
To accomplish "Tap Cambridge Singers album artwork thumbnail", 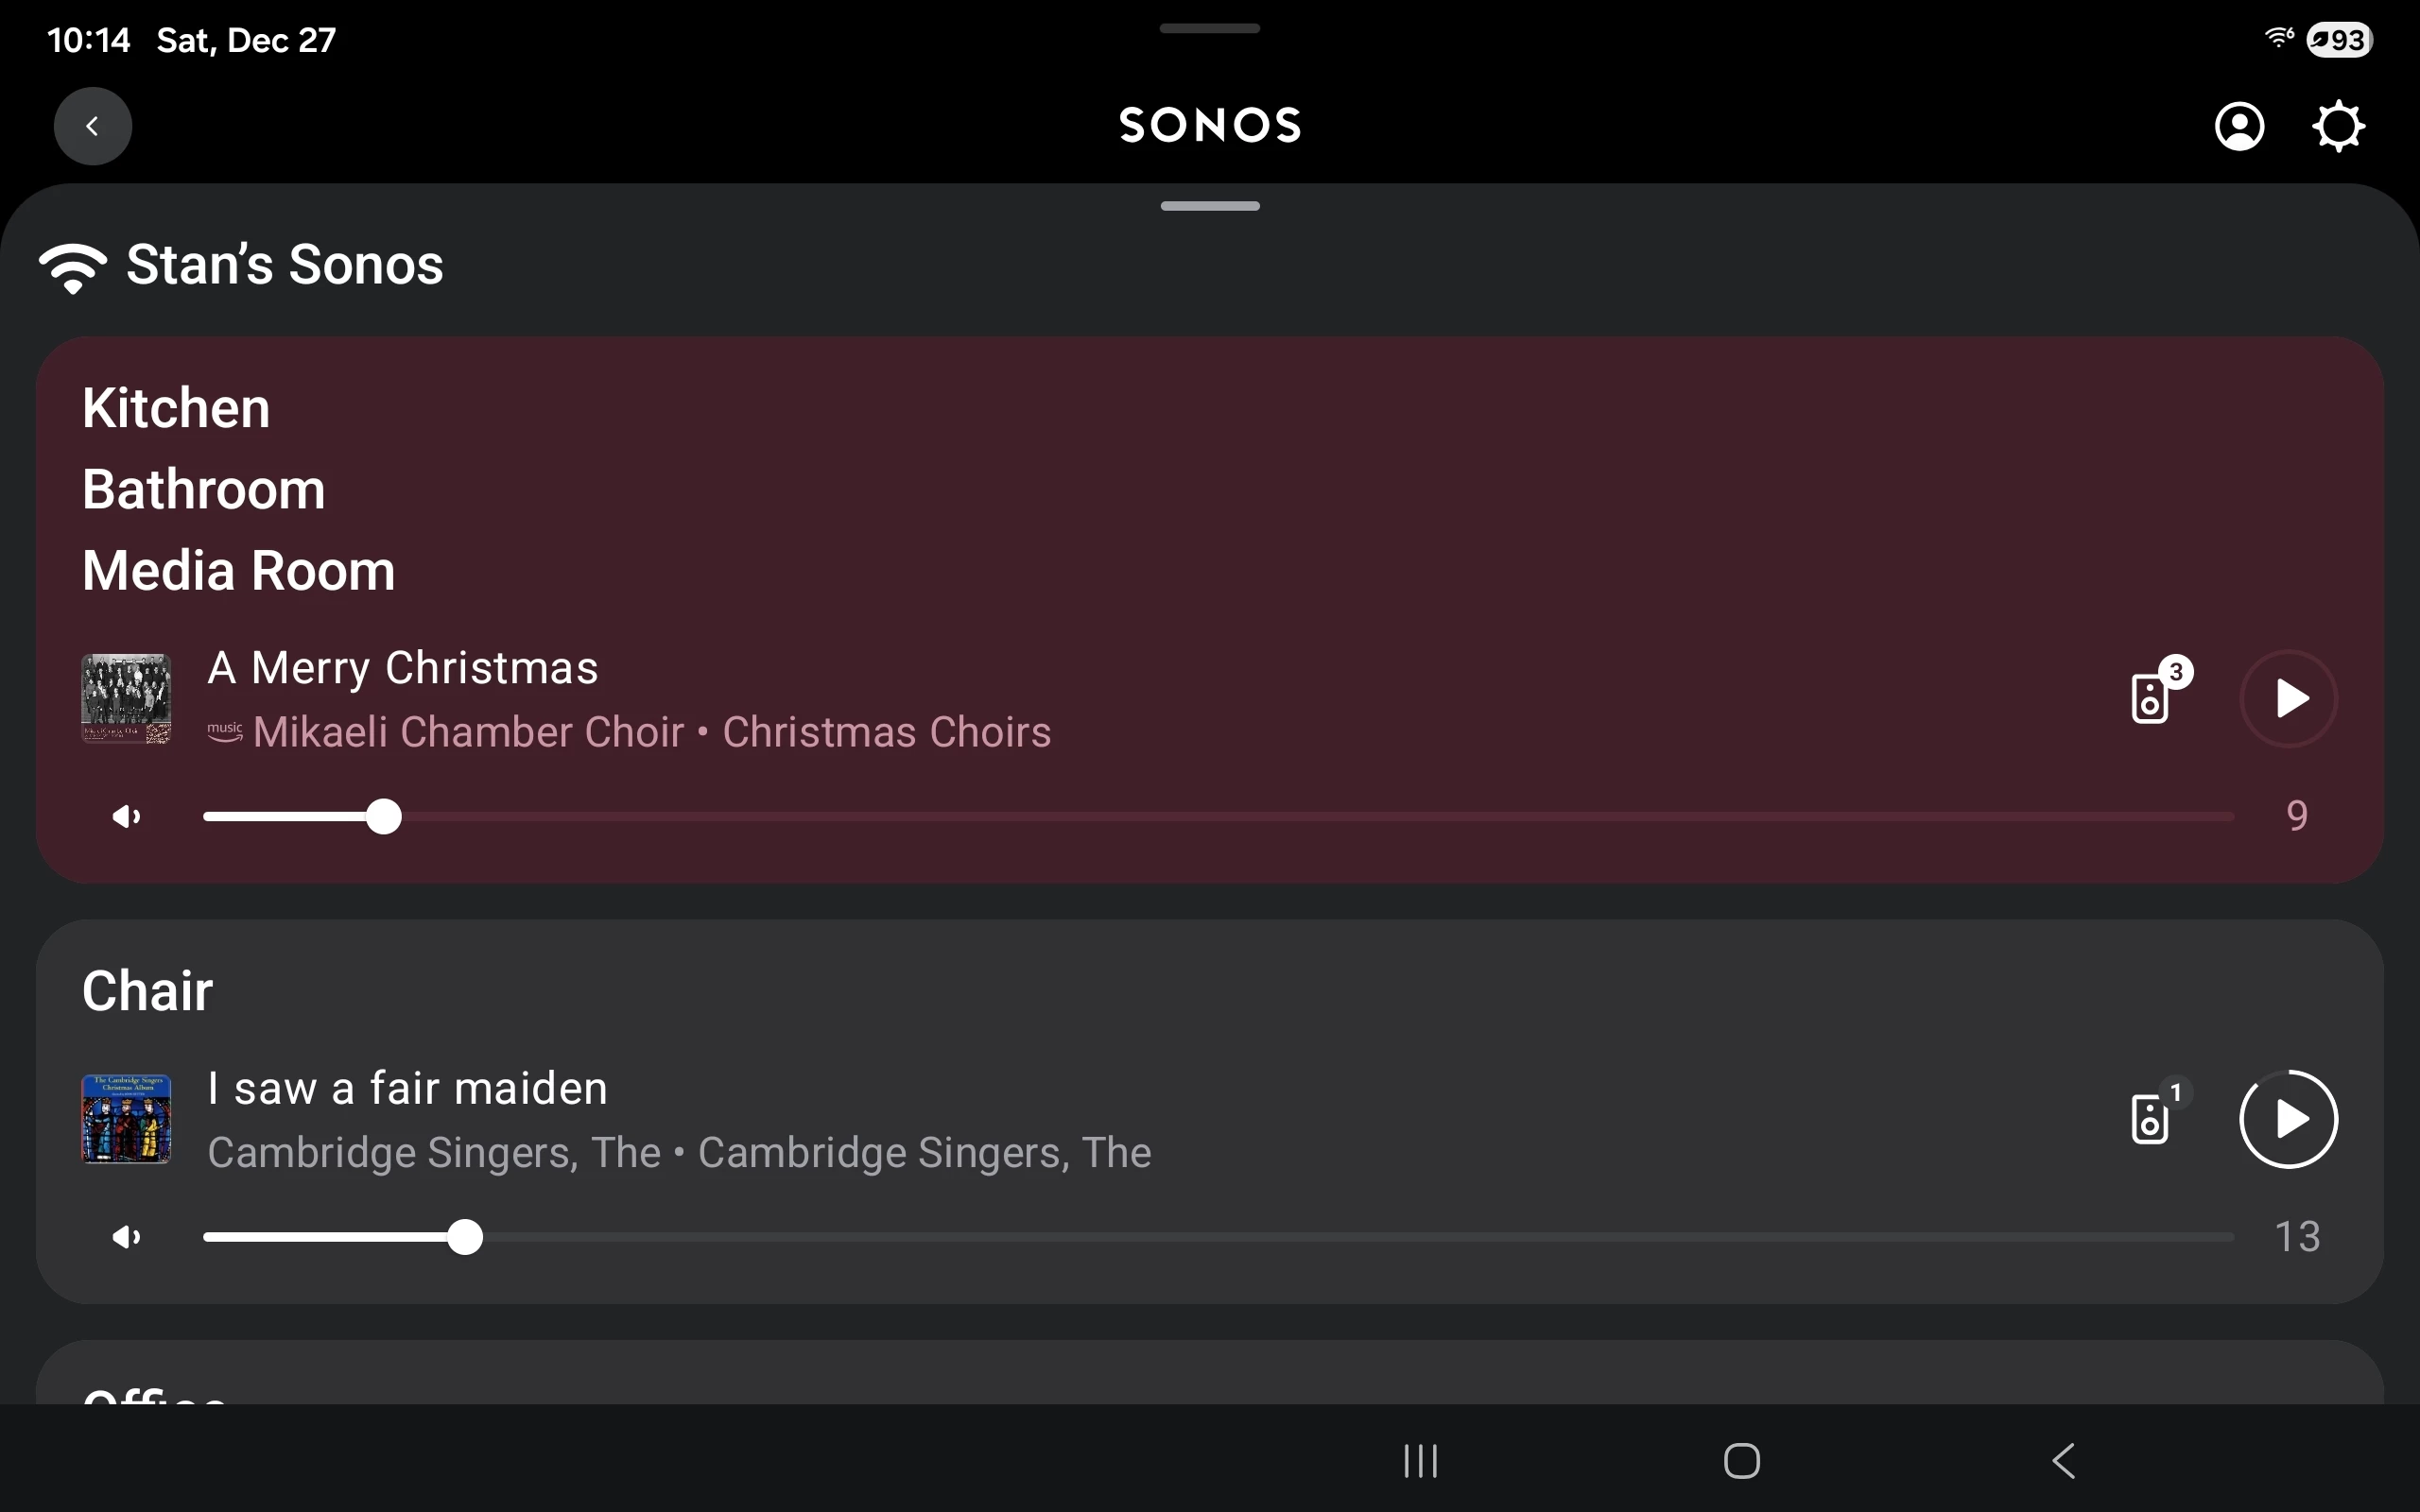I will click(126, 1119).
